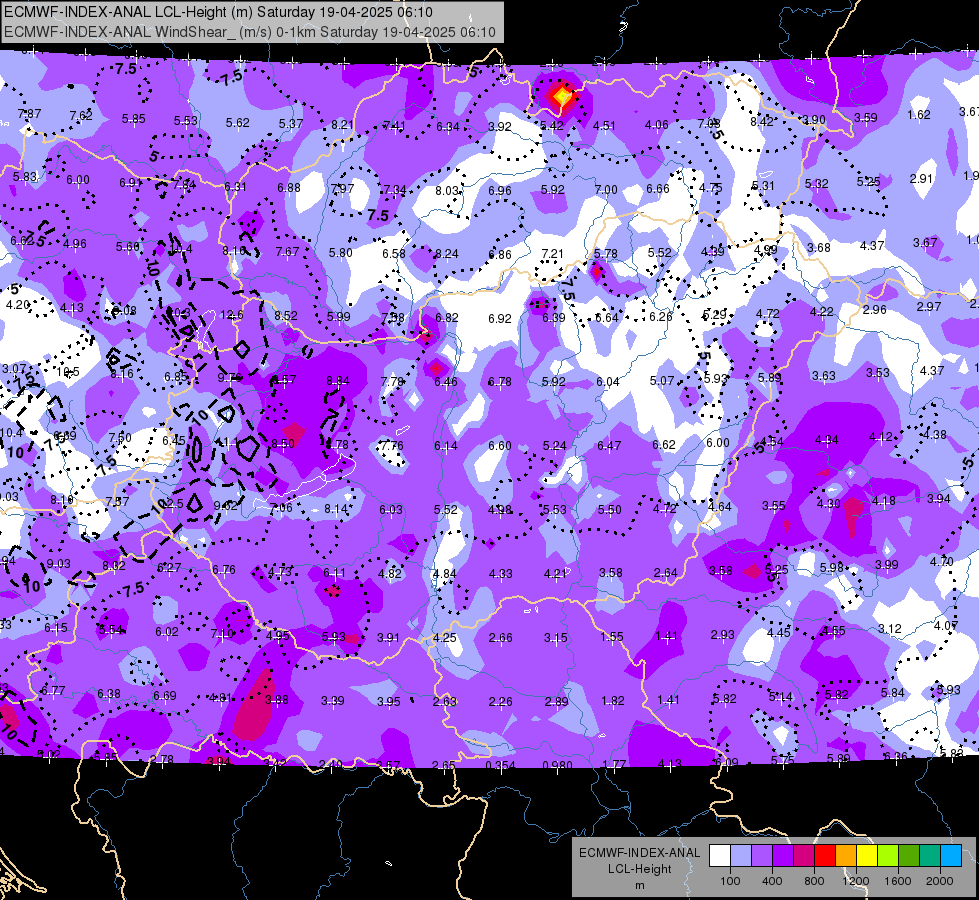Click the wind shear value 6.66
Screen dimensions: 979x900
[657, 189]
